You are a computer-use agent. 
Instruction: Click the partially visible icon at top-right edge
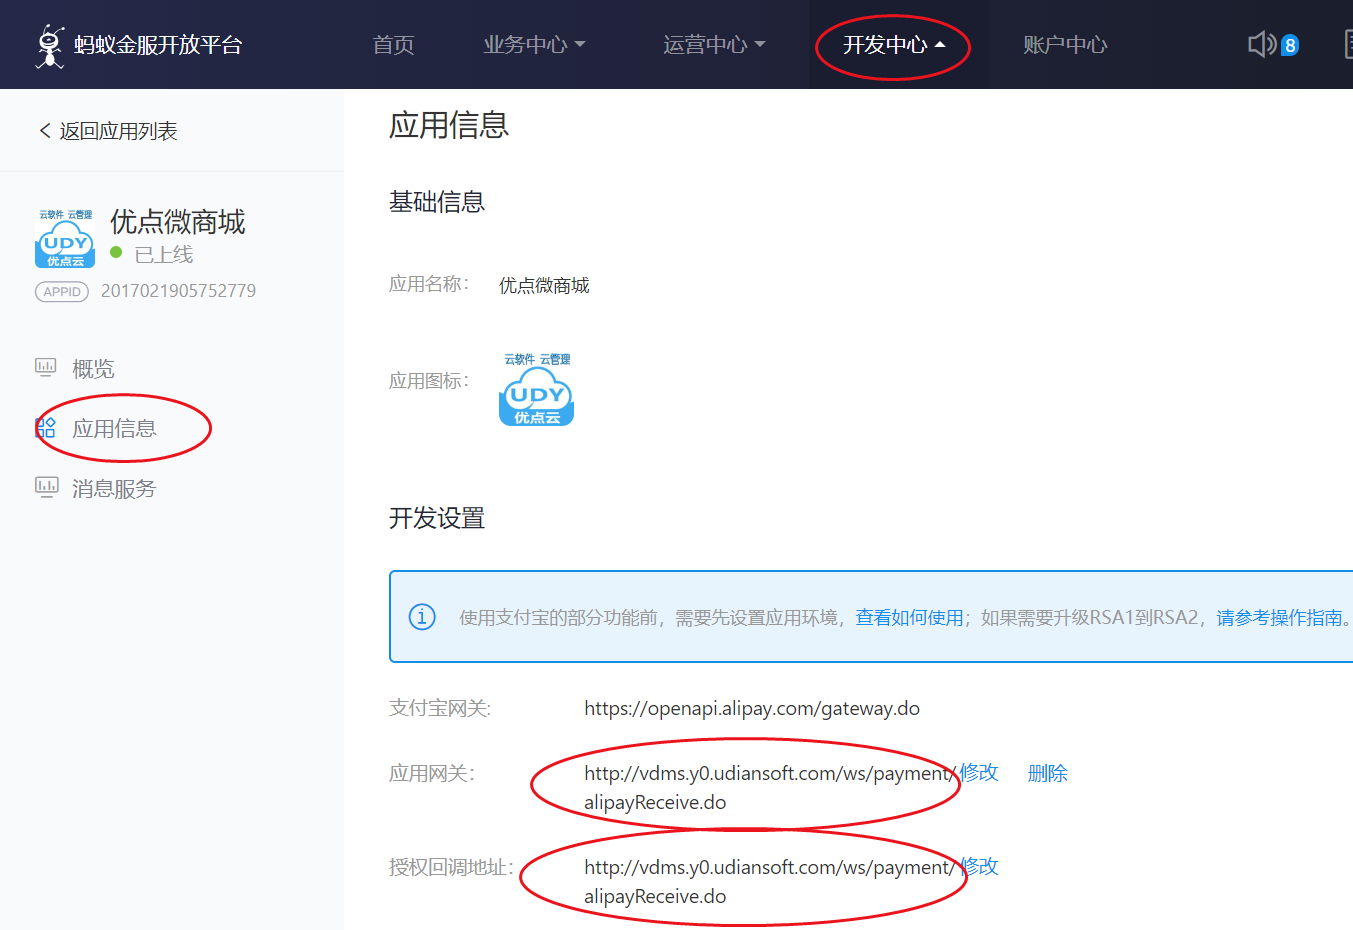coord(1348,44)
